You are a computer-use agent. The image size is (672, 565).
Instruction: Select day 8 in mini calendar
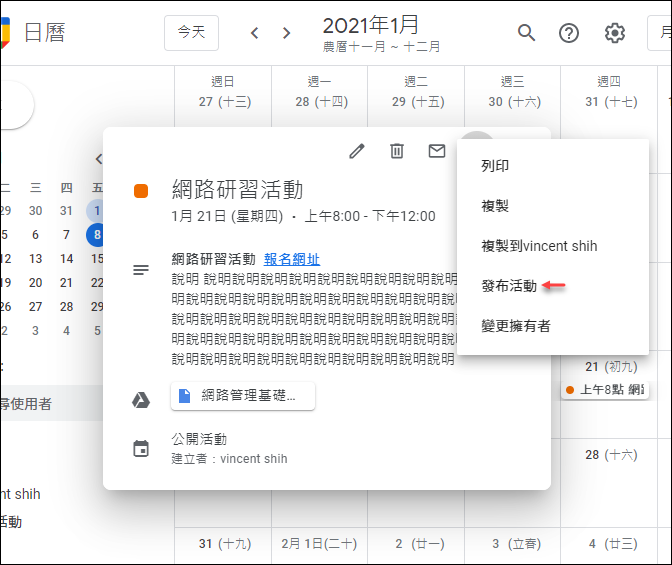95,234
